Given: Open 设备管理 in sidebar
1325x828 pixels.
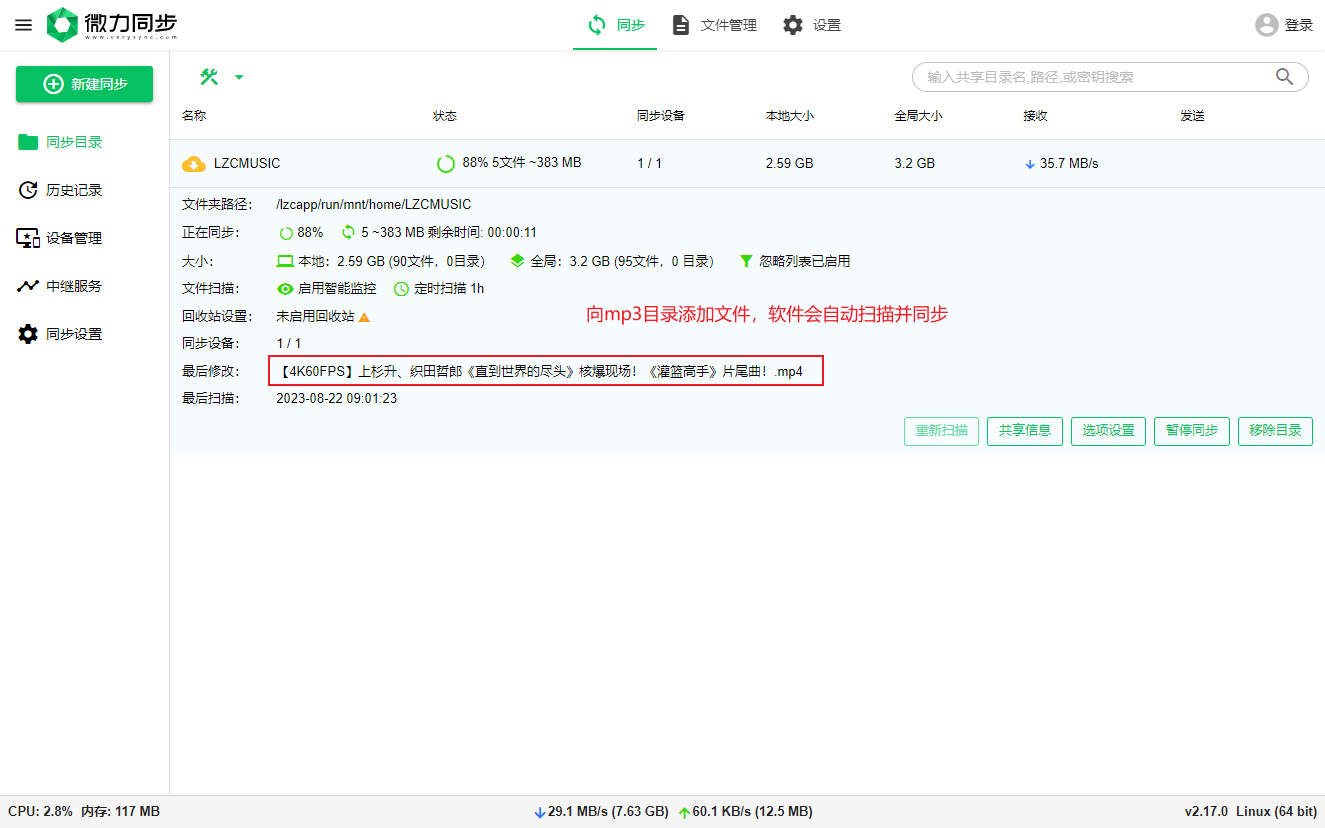Looking at the screenshot, I should click(85, 238).
